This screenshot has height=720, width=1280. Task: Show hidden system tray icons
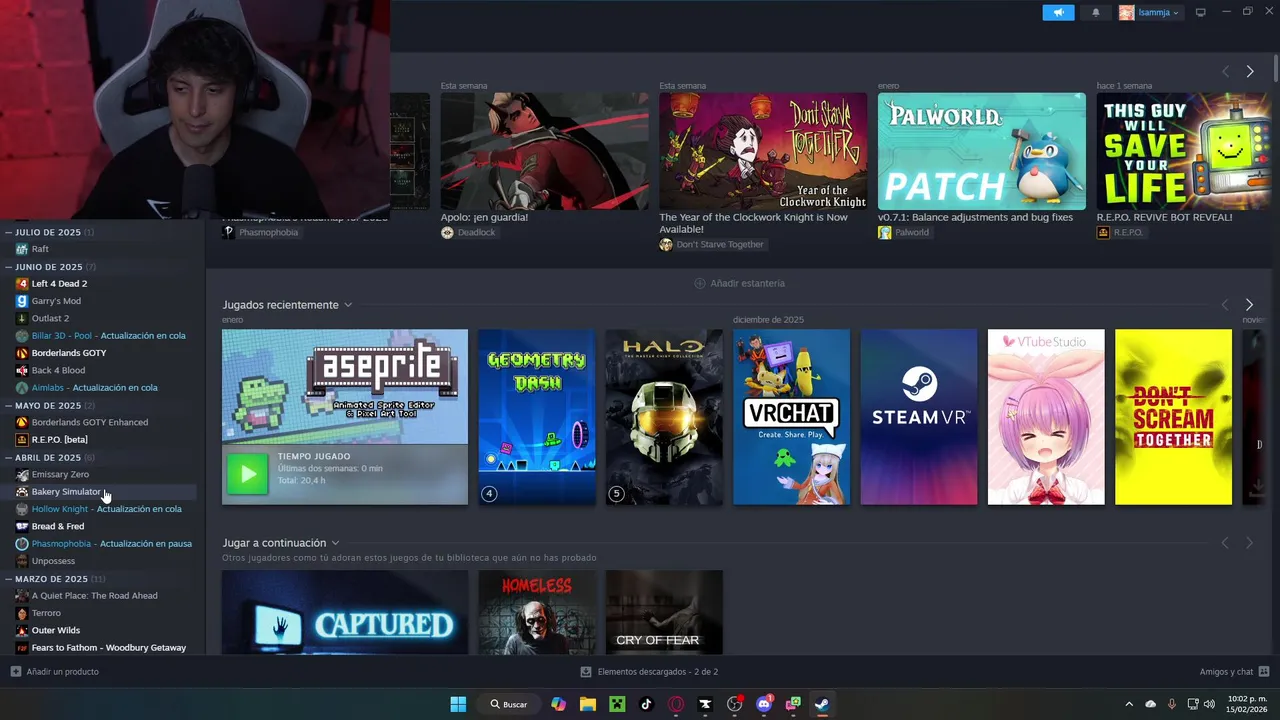pyautogui.click(x=1129, y=704)
